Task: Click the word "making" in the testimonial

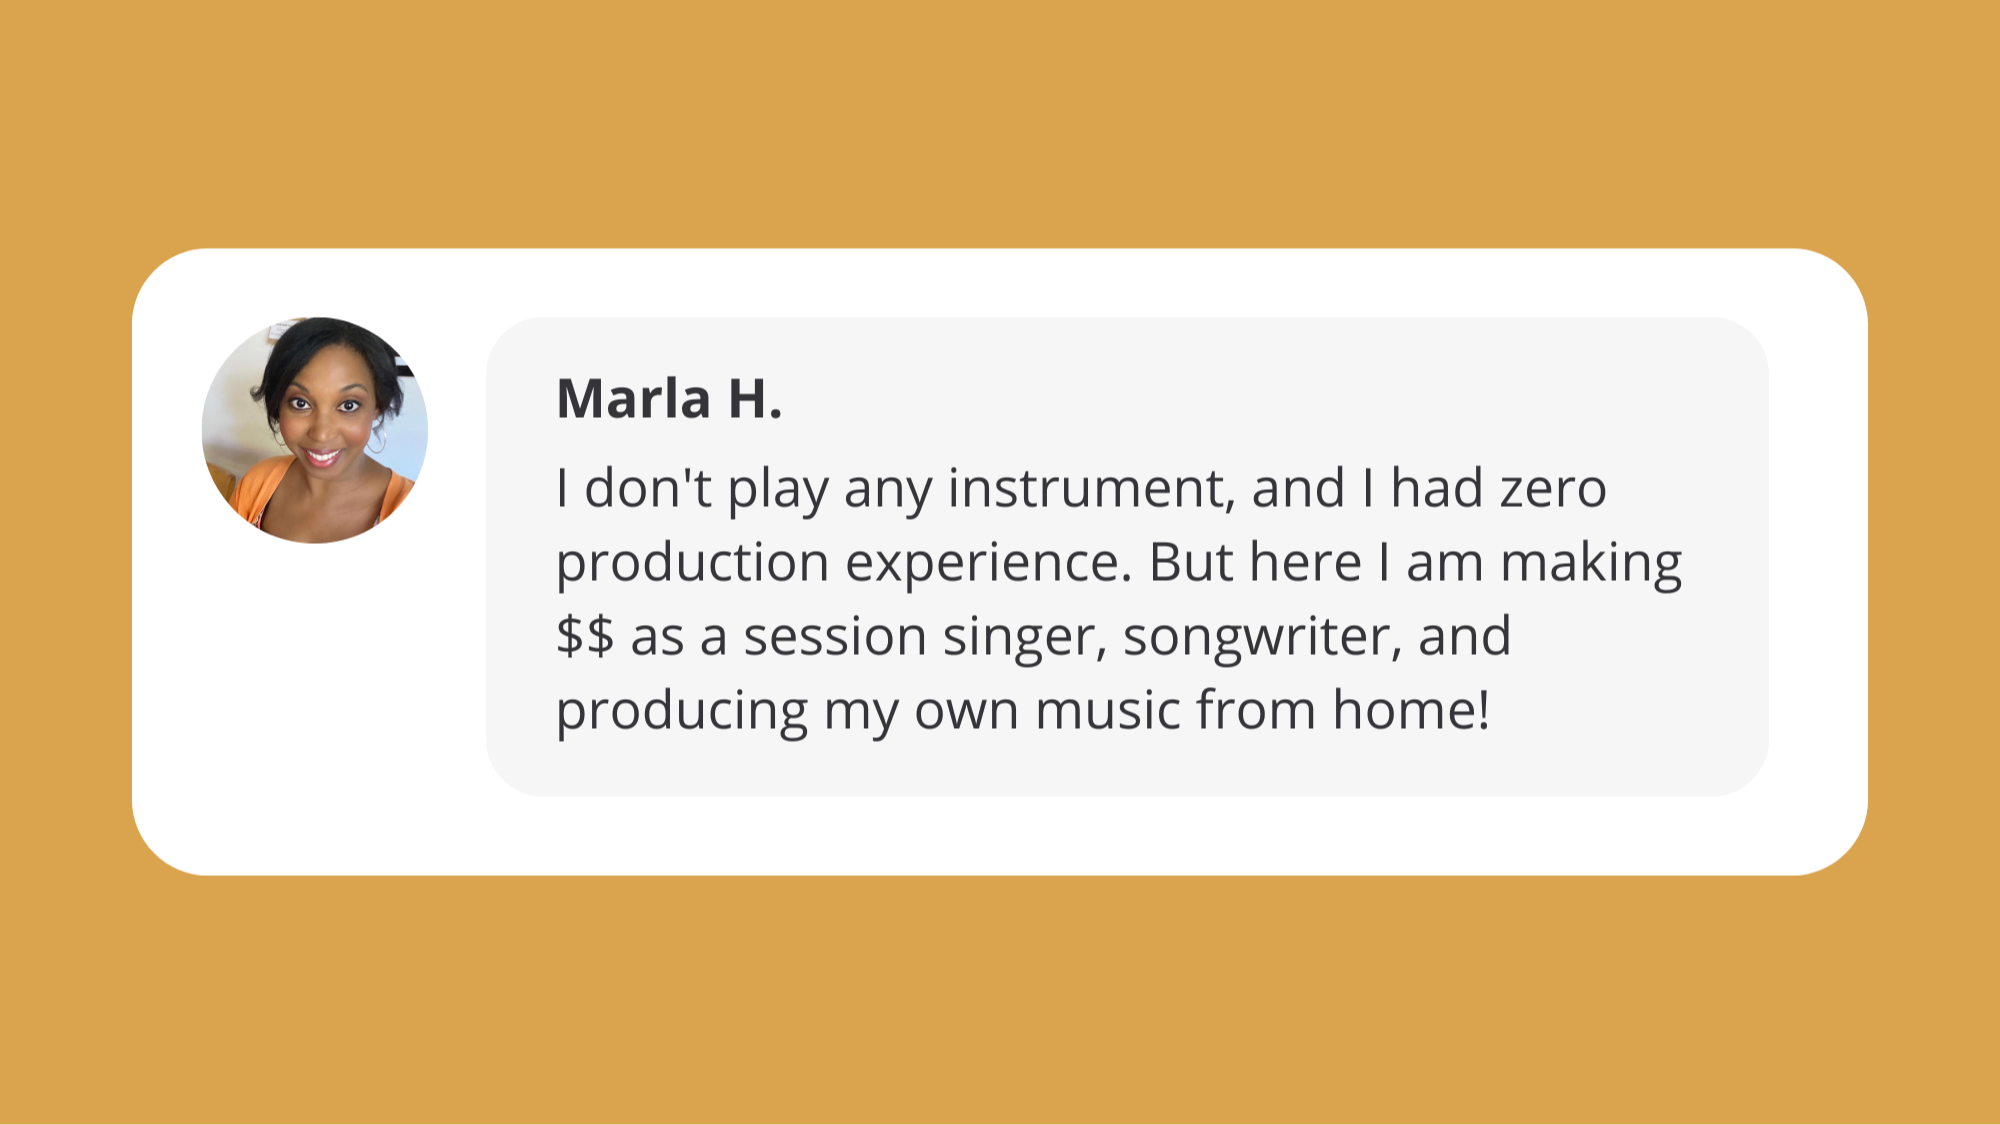Action: pos(1591,565)
